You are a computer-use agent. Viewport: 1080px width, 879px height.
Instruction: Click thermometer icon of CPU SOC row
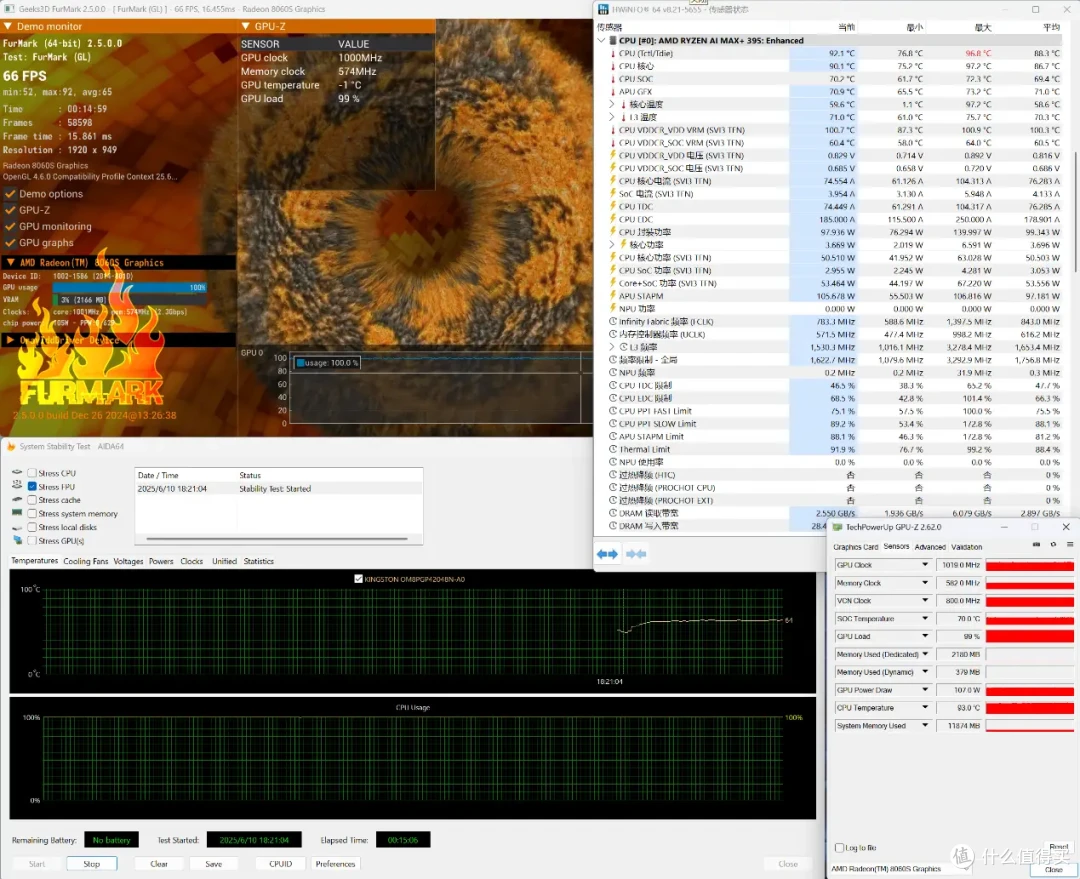pyautogui.click(x=613, y=79)
